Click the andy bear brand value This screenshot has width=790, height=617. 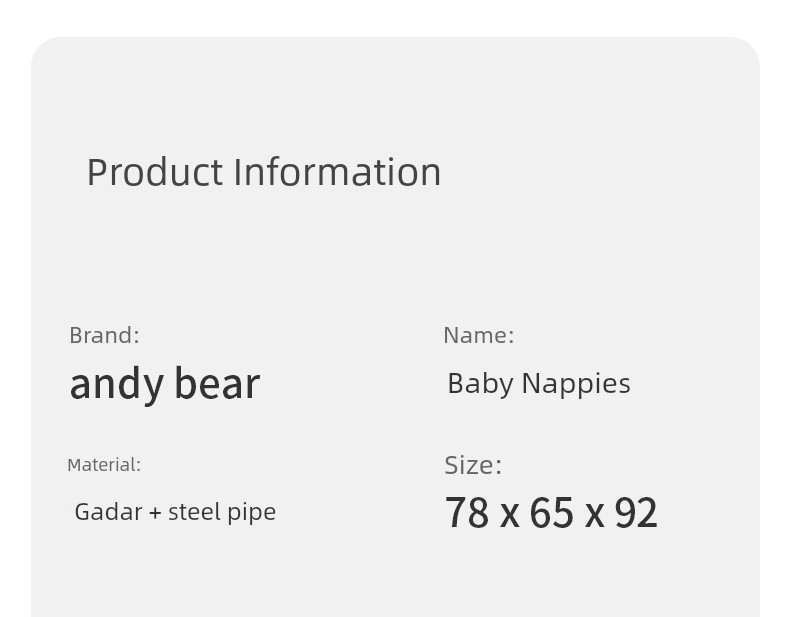coord(165,384)
